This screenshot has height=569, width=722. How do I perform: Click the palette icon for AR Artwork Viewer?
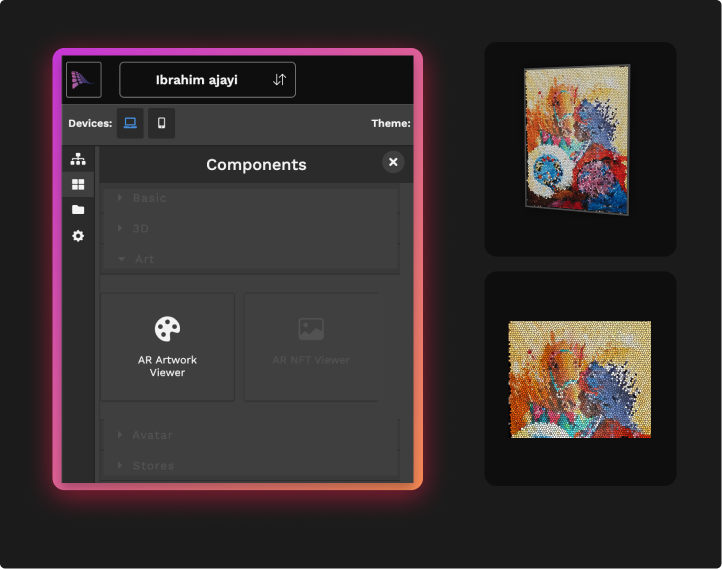(x=167, y=329)
